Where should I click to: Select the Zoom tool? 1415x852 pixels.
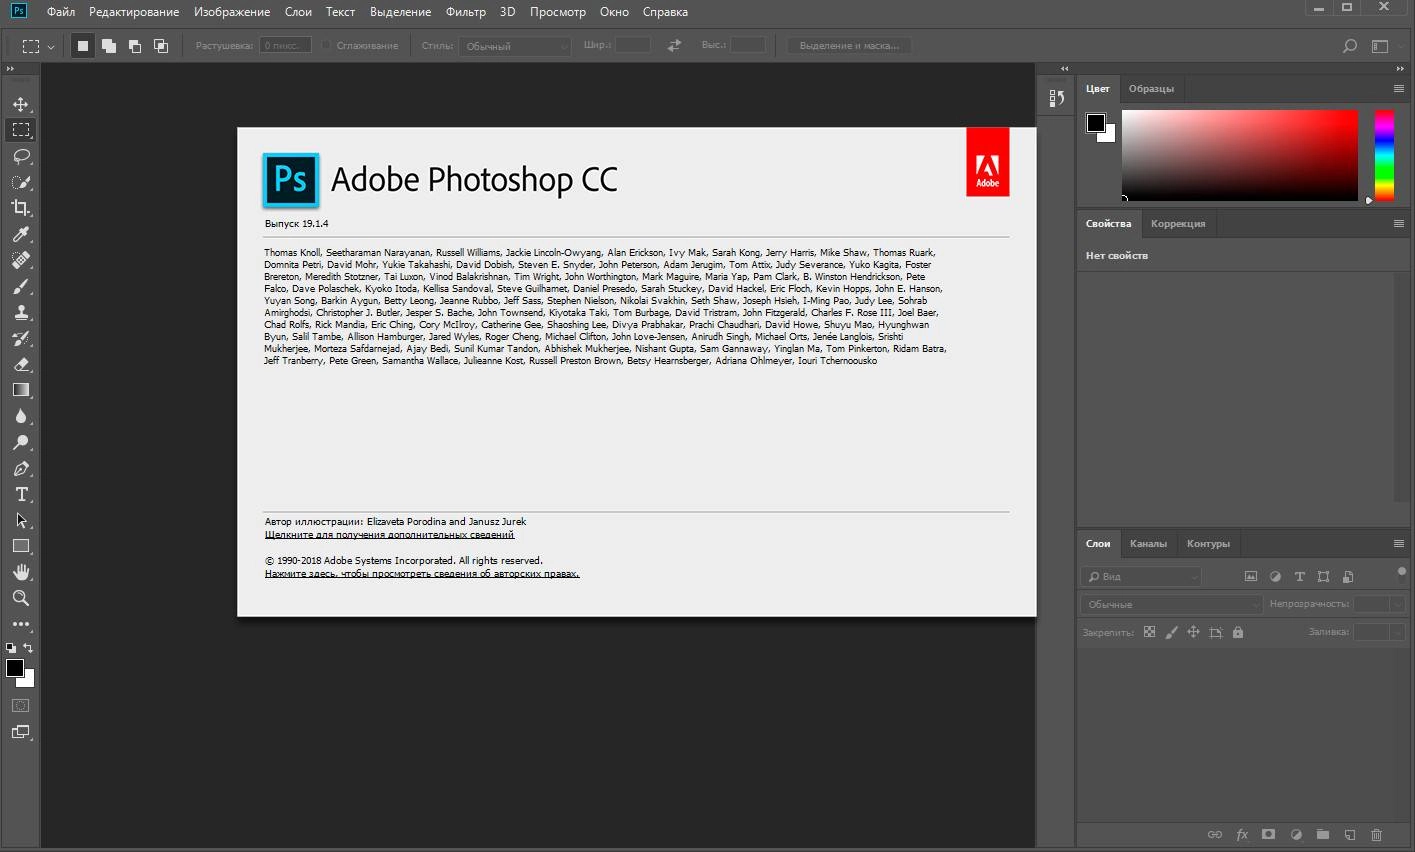[21, 598]
